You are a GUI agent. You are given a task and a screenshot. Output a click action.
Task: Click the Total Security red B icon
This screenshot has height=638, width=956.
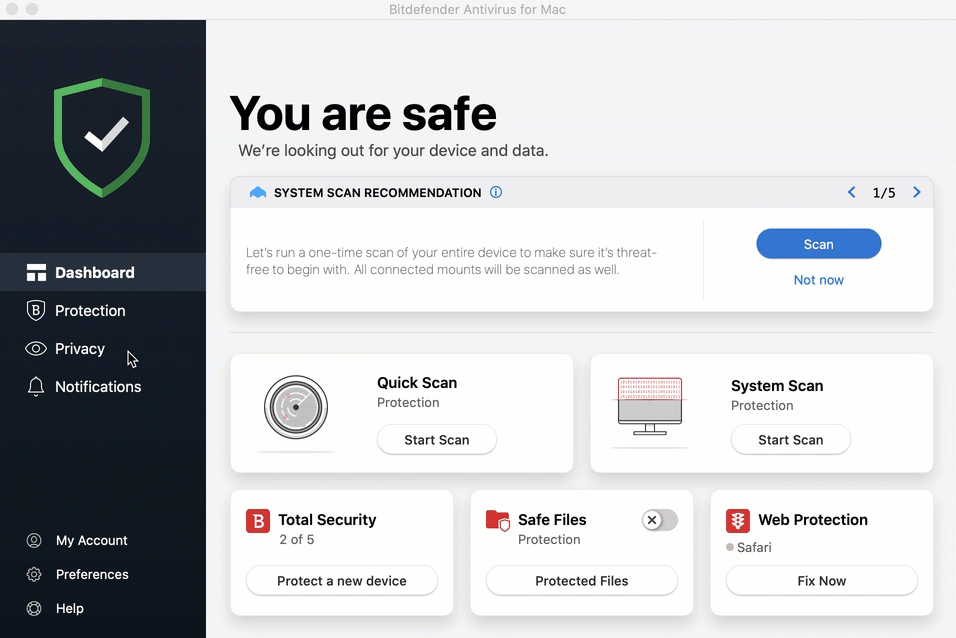coord(258,522)
